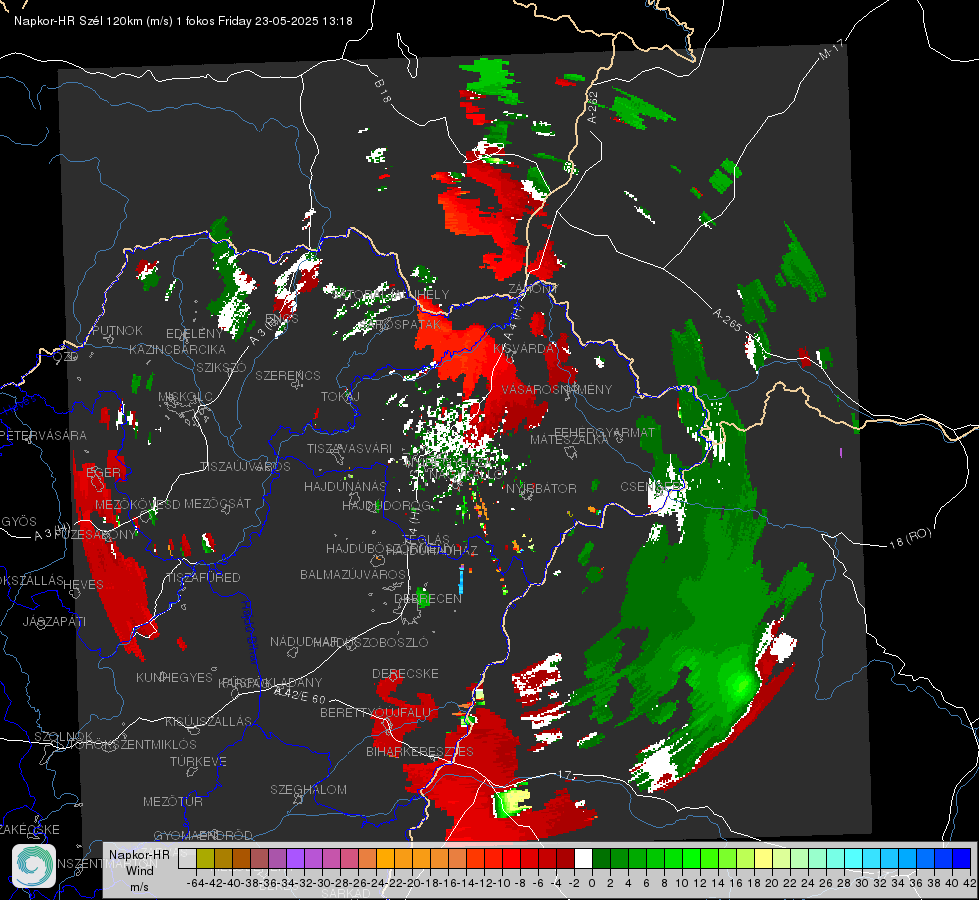Click the dark green swatch labelled 0
This screenshot has height=900, width=979.
point(601,859)
